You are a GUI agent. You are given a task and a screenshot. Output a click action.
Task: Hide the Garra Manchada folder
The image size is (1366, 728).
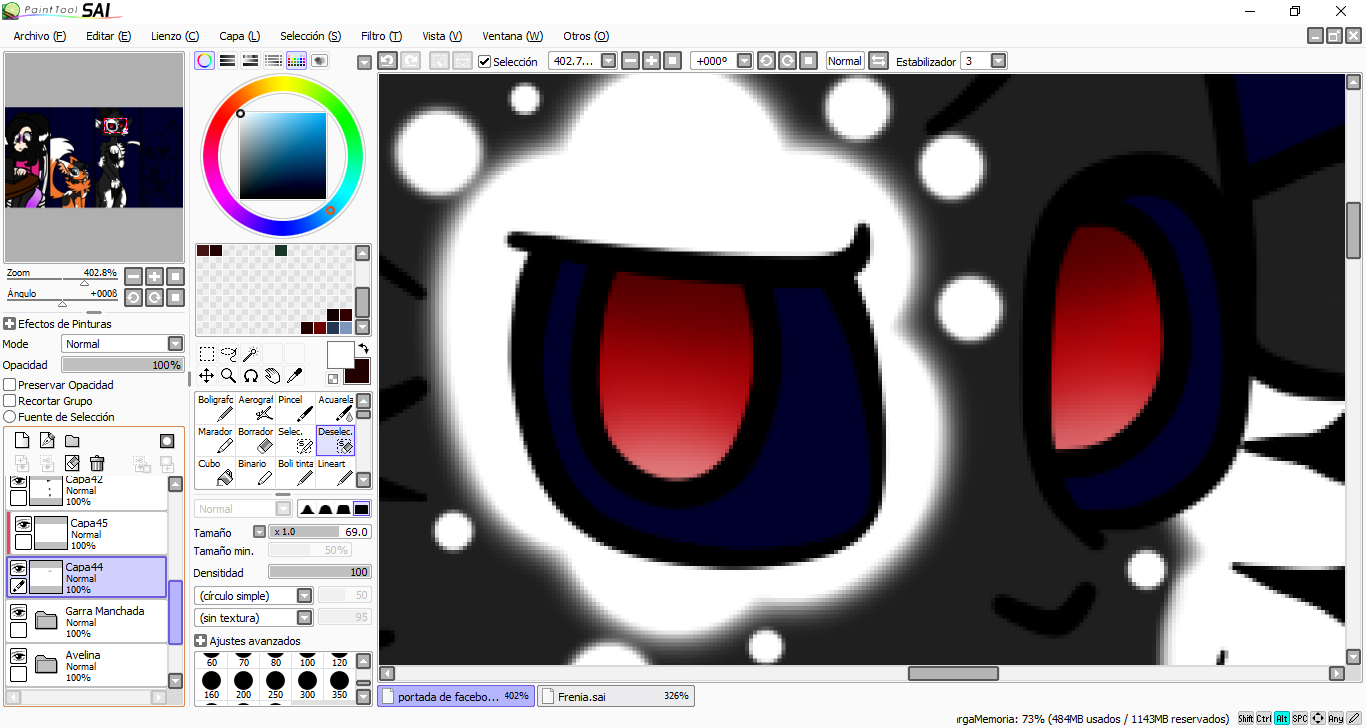[x=18, y=612]
